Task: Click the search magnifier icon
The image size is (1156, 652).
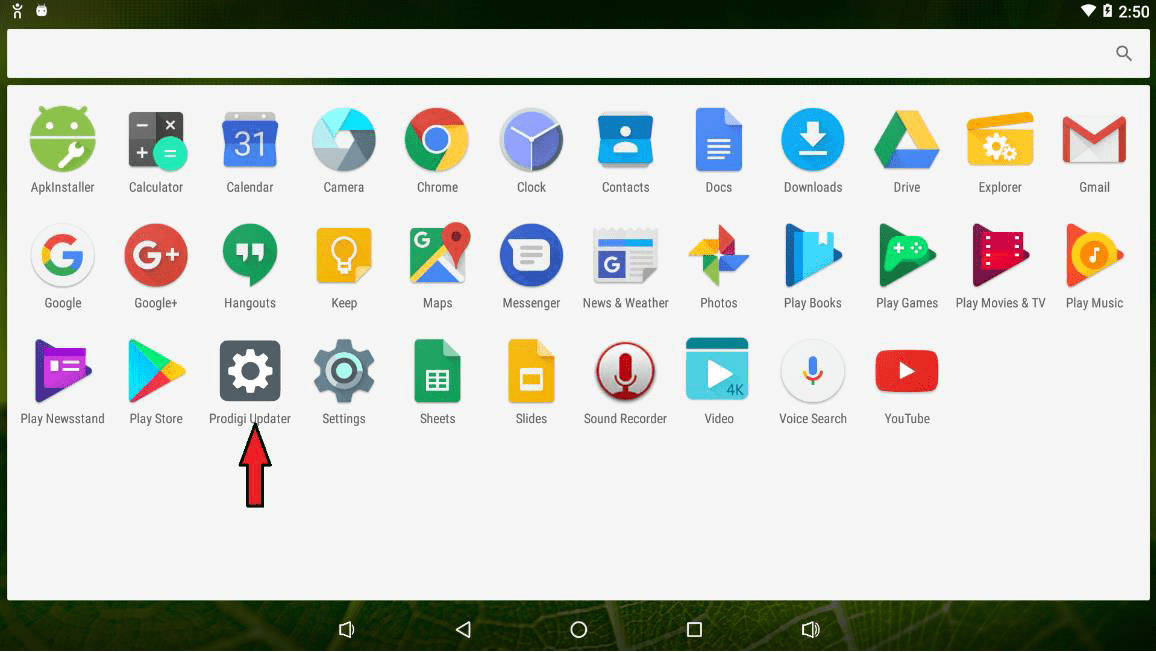Action: (x=1124, y=53)
